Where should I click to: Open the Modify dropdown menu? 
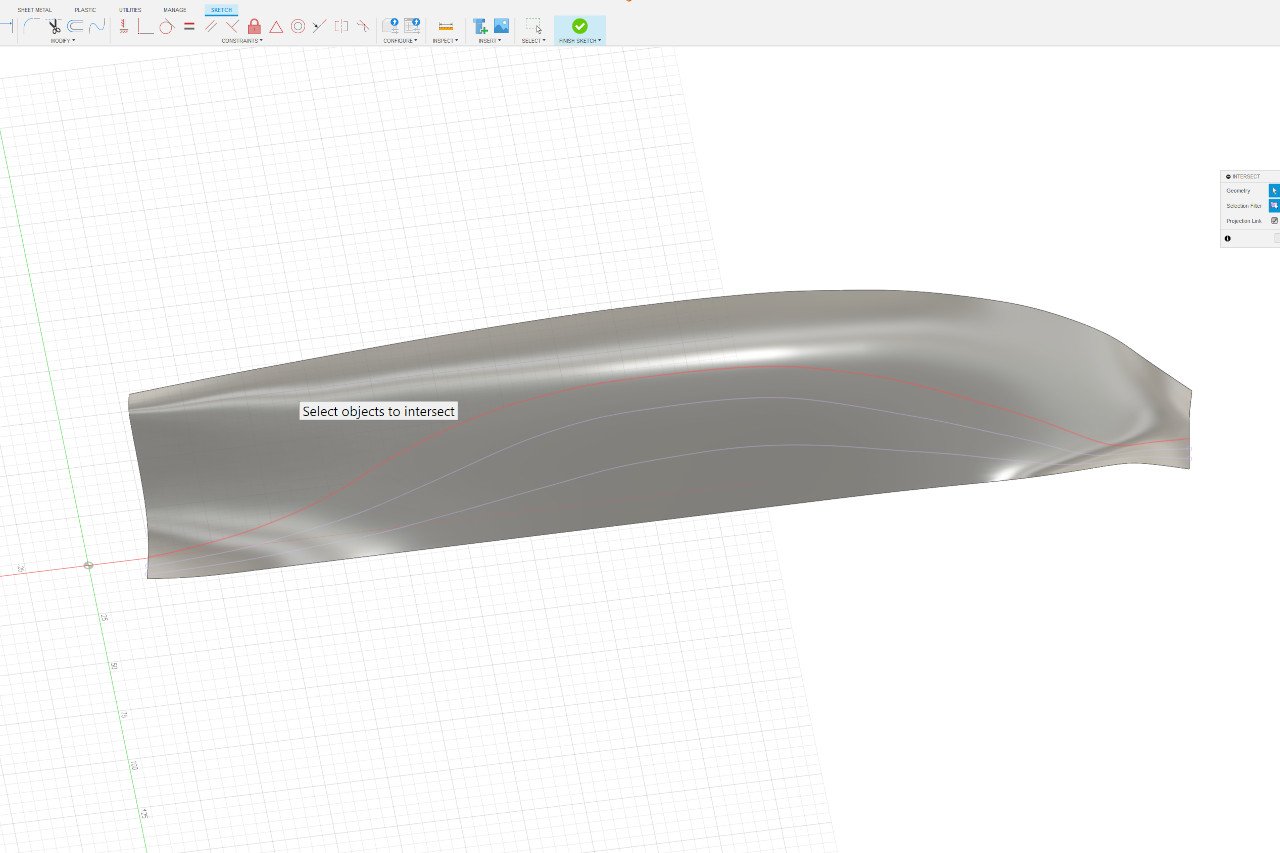(x=62, y=41)
